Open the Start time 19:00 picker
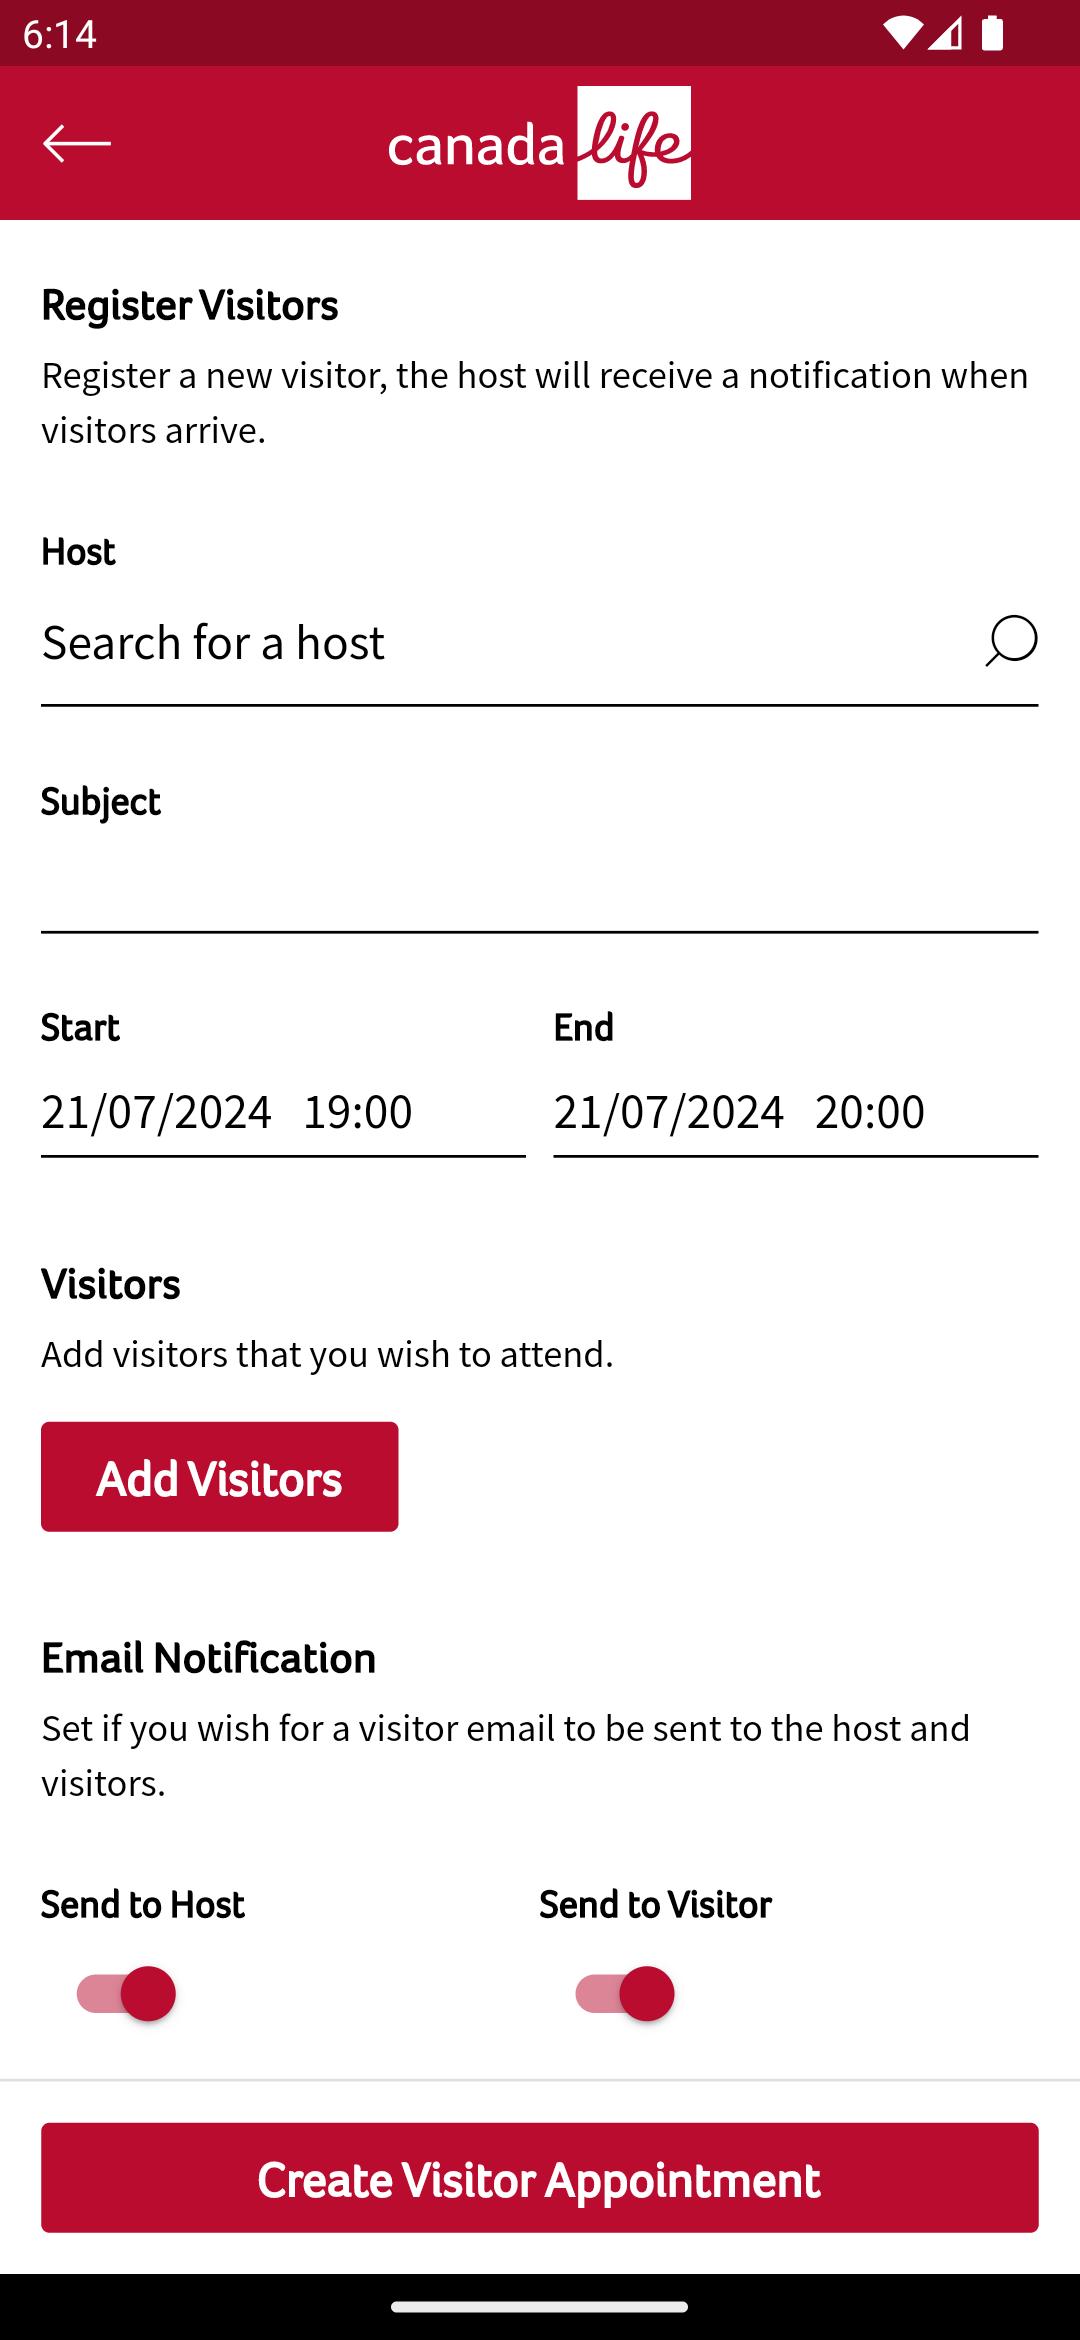This screenshot has width=1080, height=2340. coord(358,1112)
